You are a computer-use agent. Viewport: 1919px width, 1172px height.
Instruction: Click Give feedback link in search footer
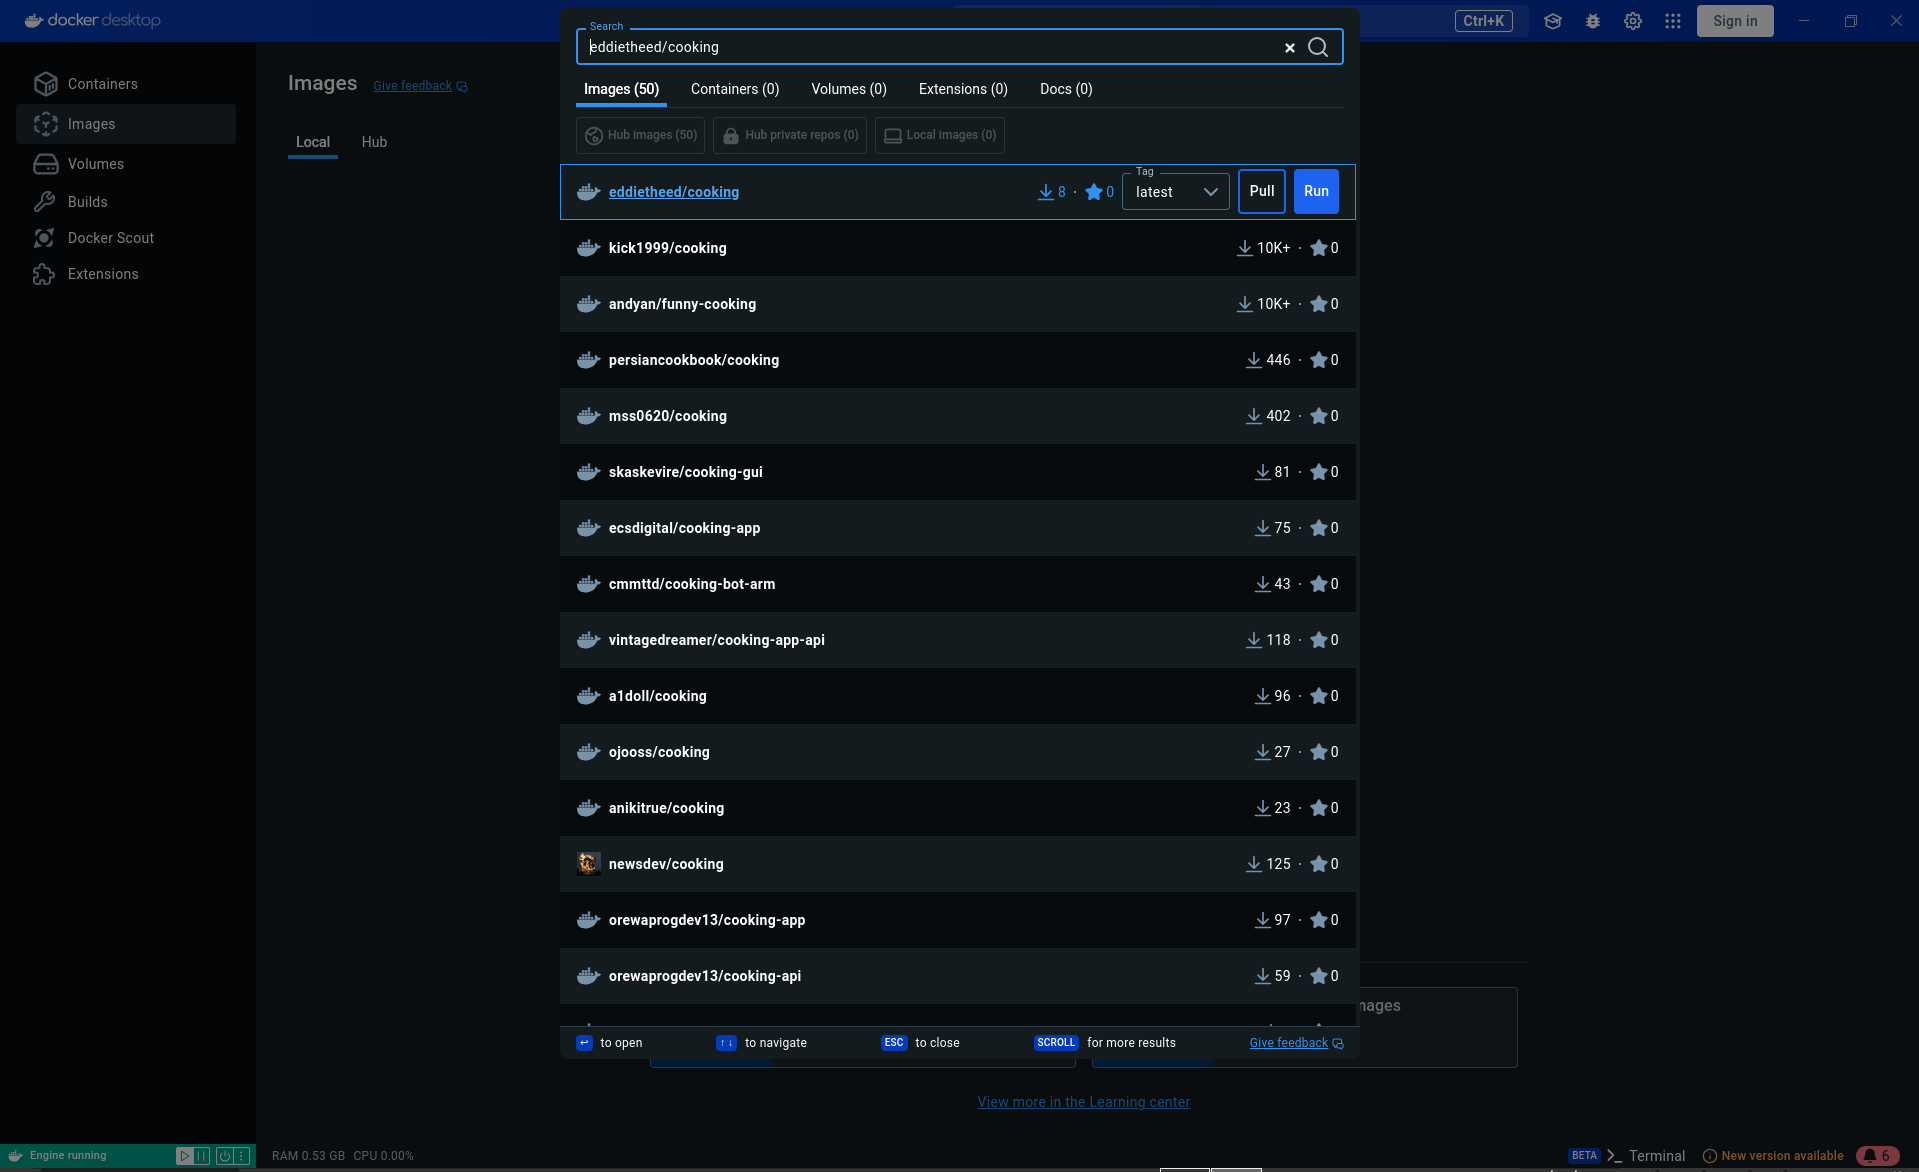[x=1296, y=1043]
